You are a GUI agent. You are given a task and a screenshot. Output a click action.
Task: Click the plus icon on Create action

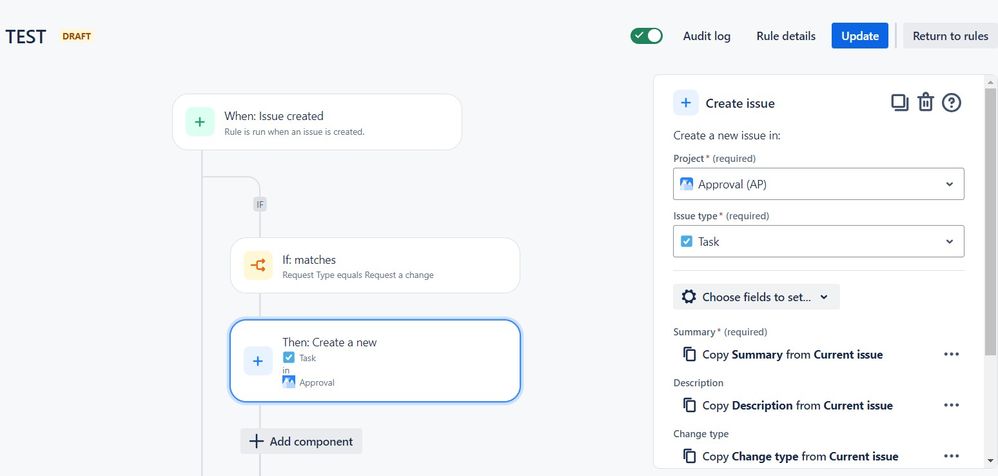258,361
